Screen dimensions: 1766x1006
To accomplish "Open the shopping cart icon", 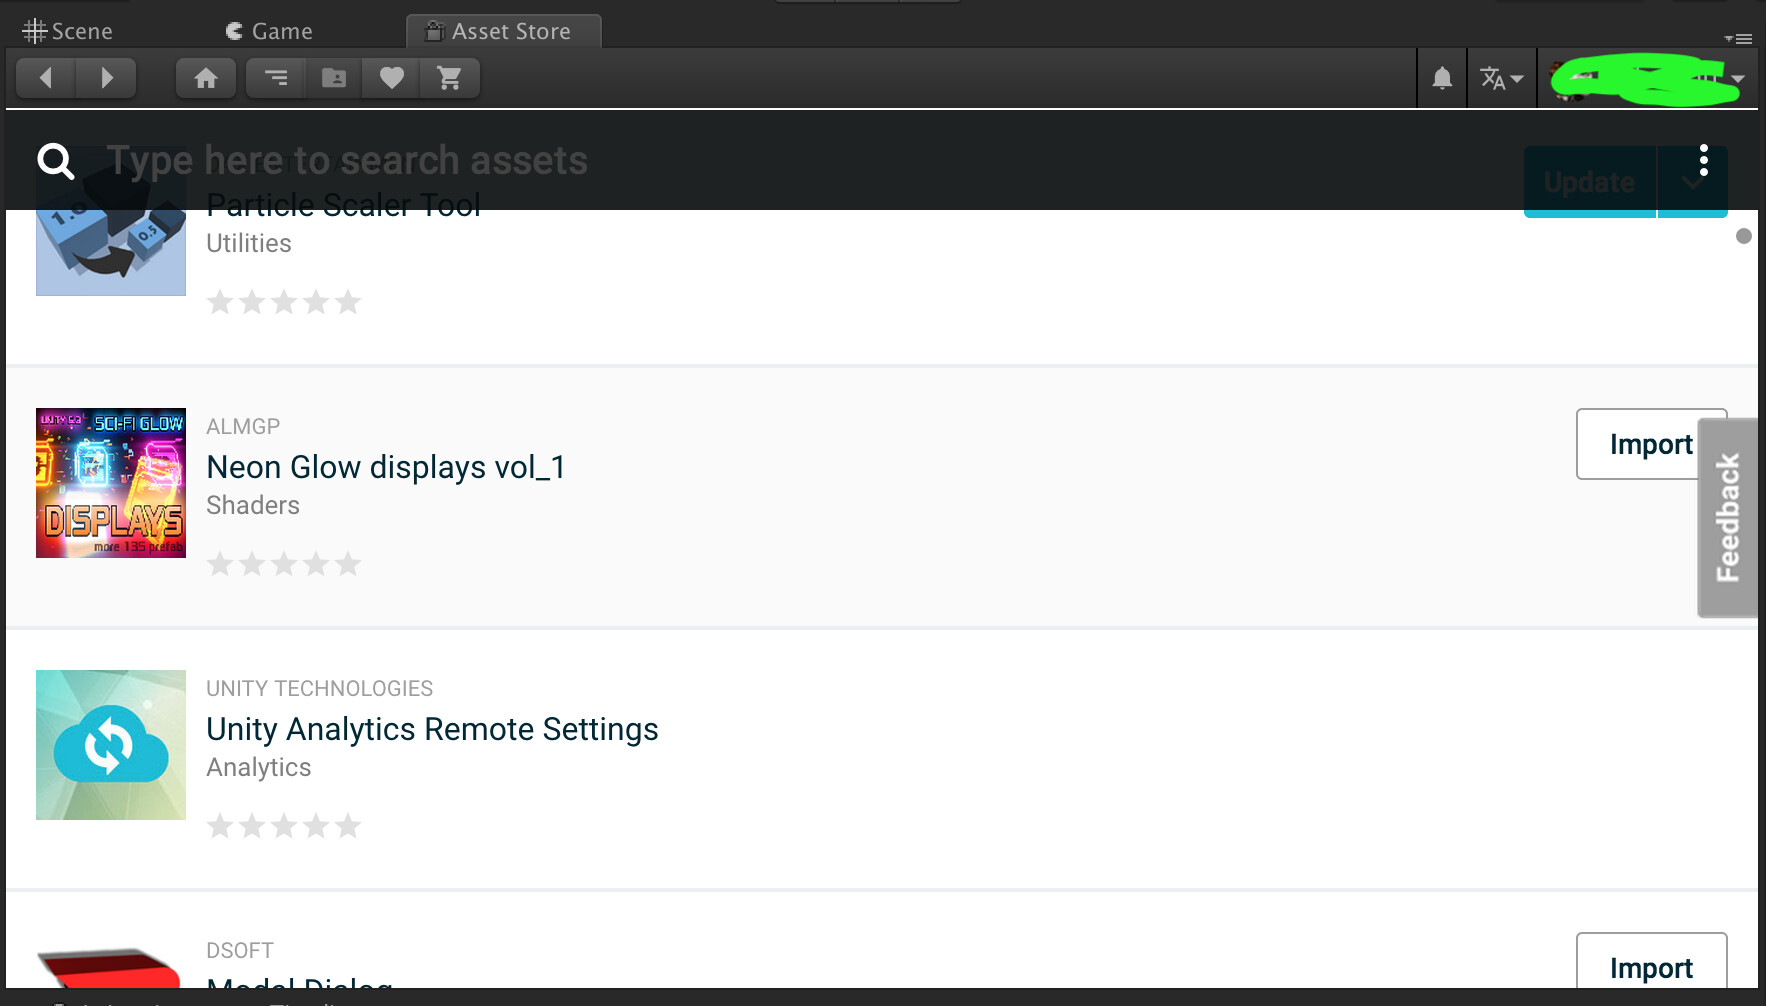I will (450, 78).
